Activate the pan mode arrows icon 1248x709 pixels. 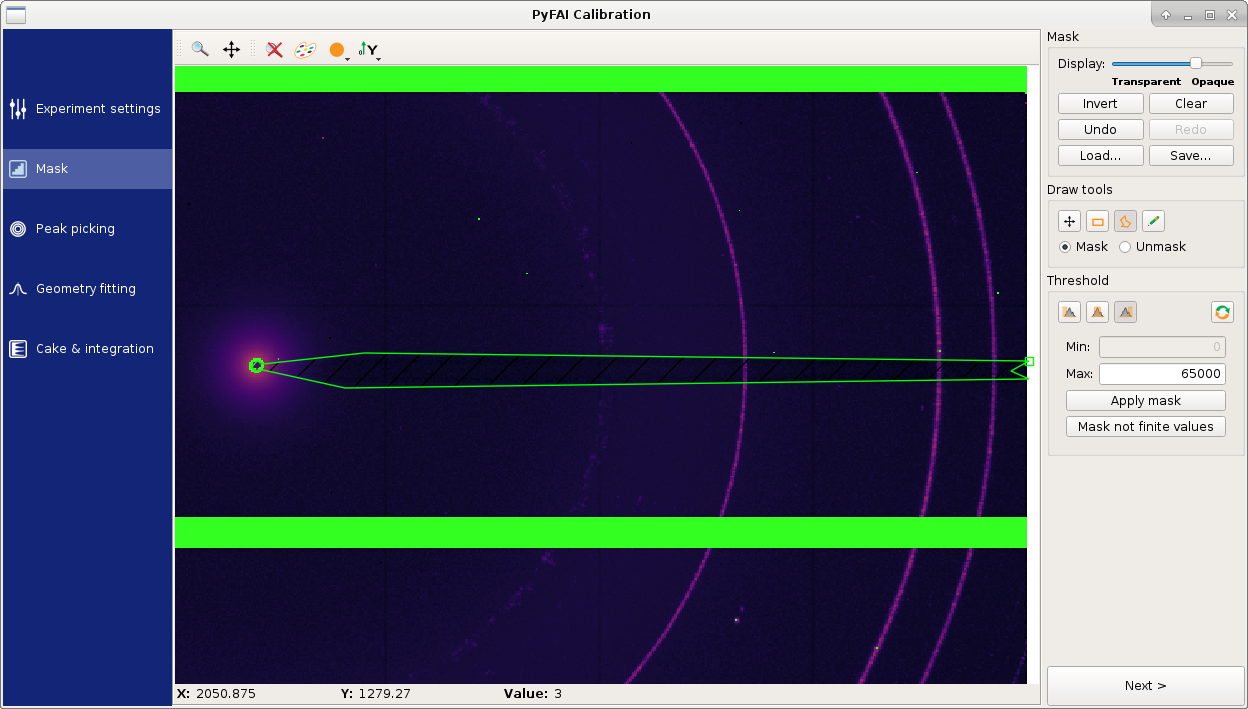pos(231,49)
